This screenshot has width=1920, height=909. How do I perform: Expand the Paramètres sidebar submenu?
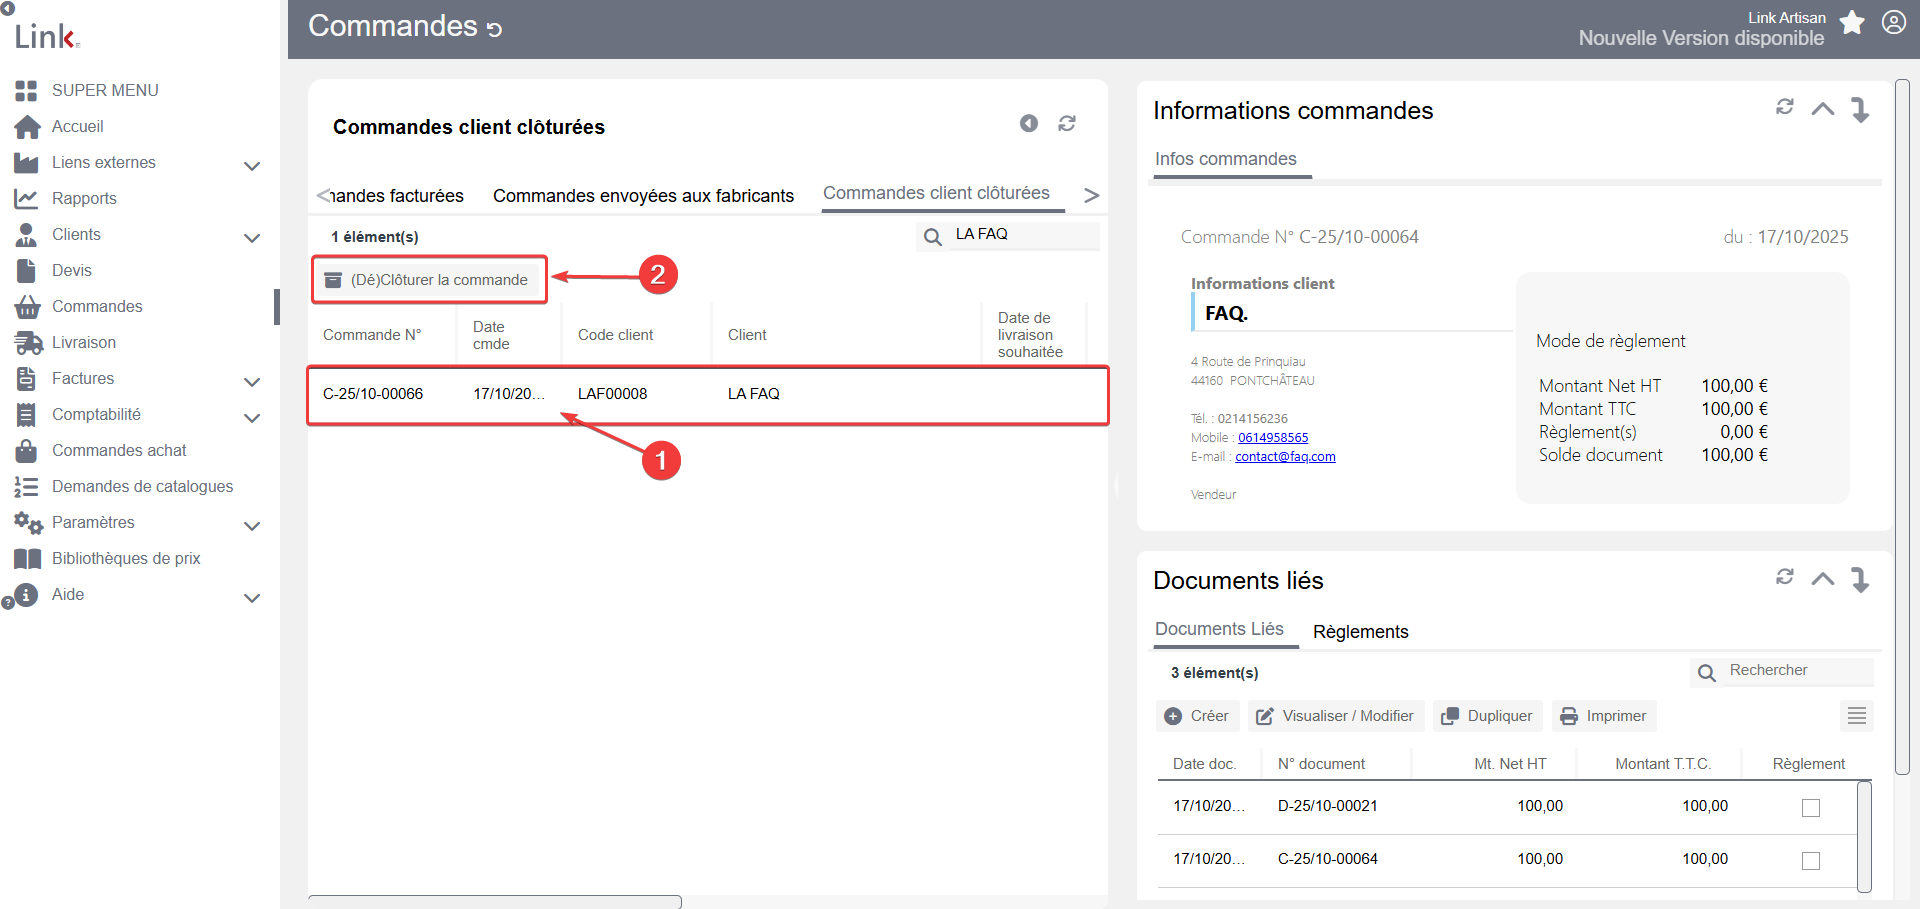pos(252,525)
